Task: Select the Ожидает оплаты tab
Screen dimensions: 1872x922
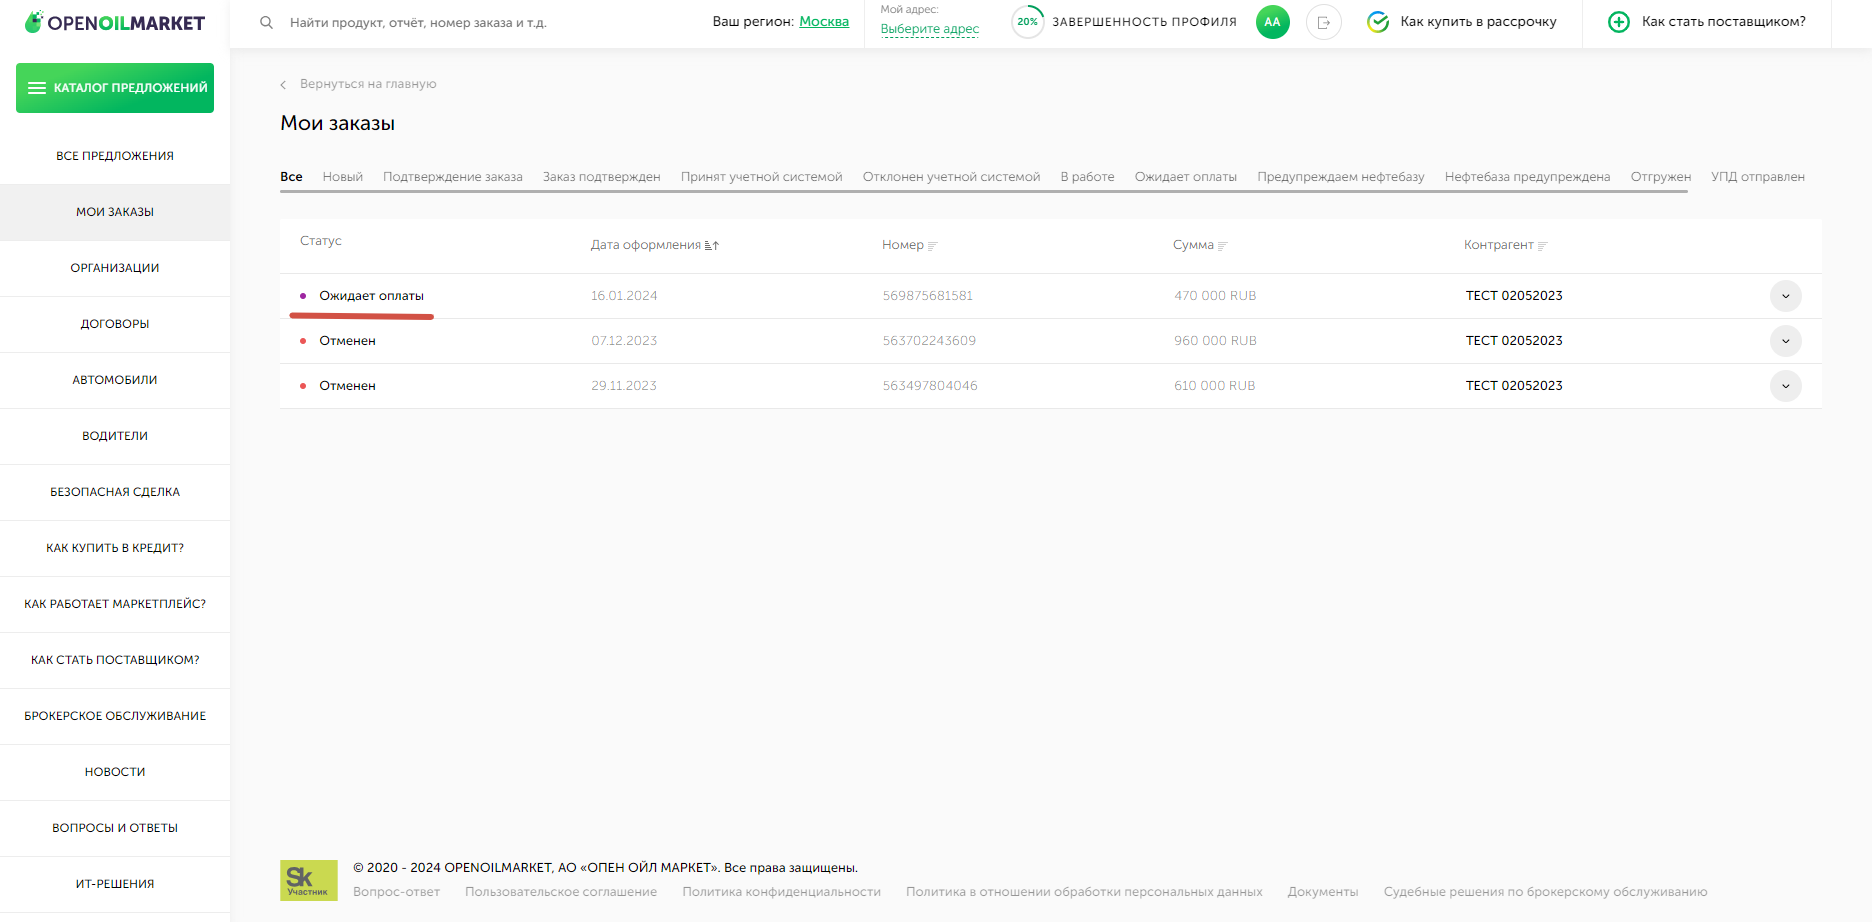Action: (x=1186, y=177)
